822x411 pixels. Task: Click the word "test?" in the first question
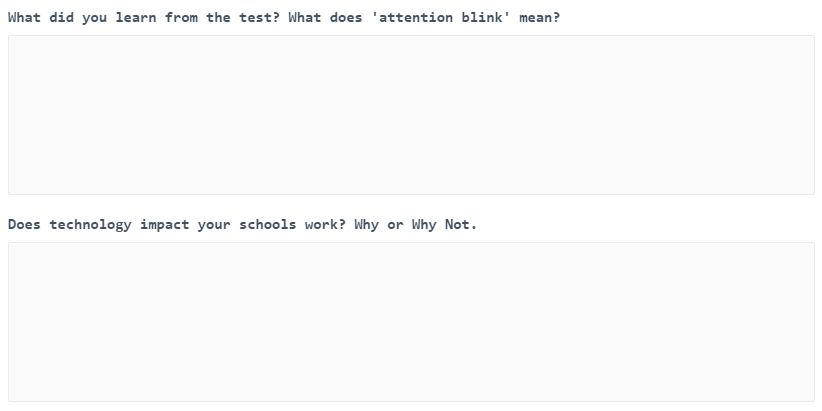click(259, 18)
